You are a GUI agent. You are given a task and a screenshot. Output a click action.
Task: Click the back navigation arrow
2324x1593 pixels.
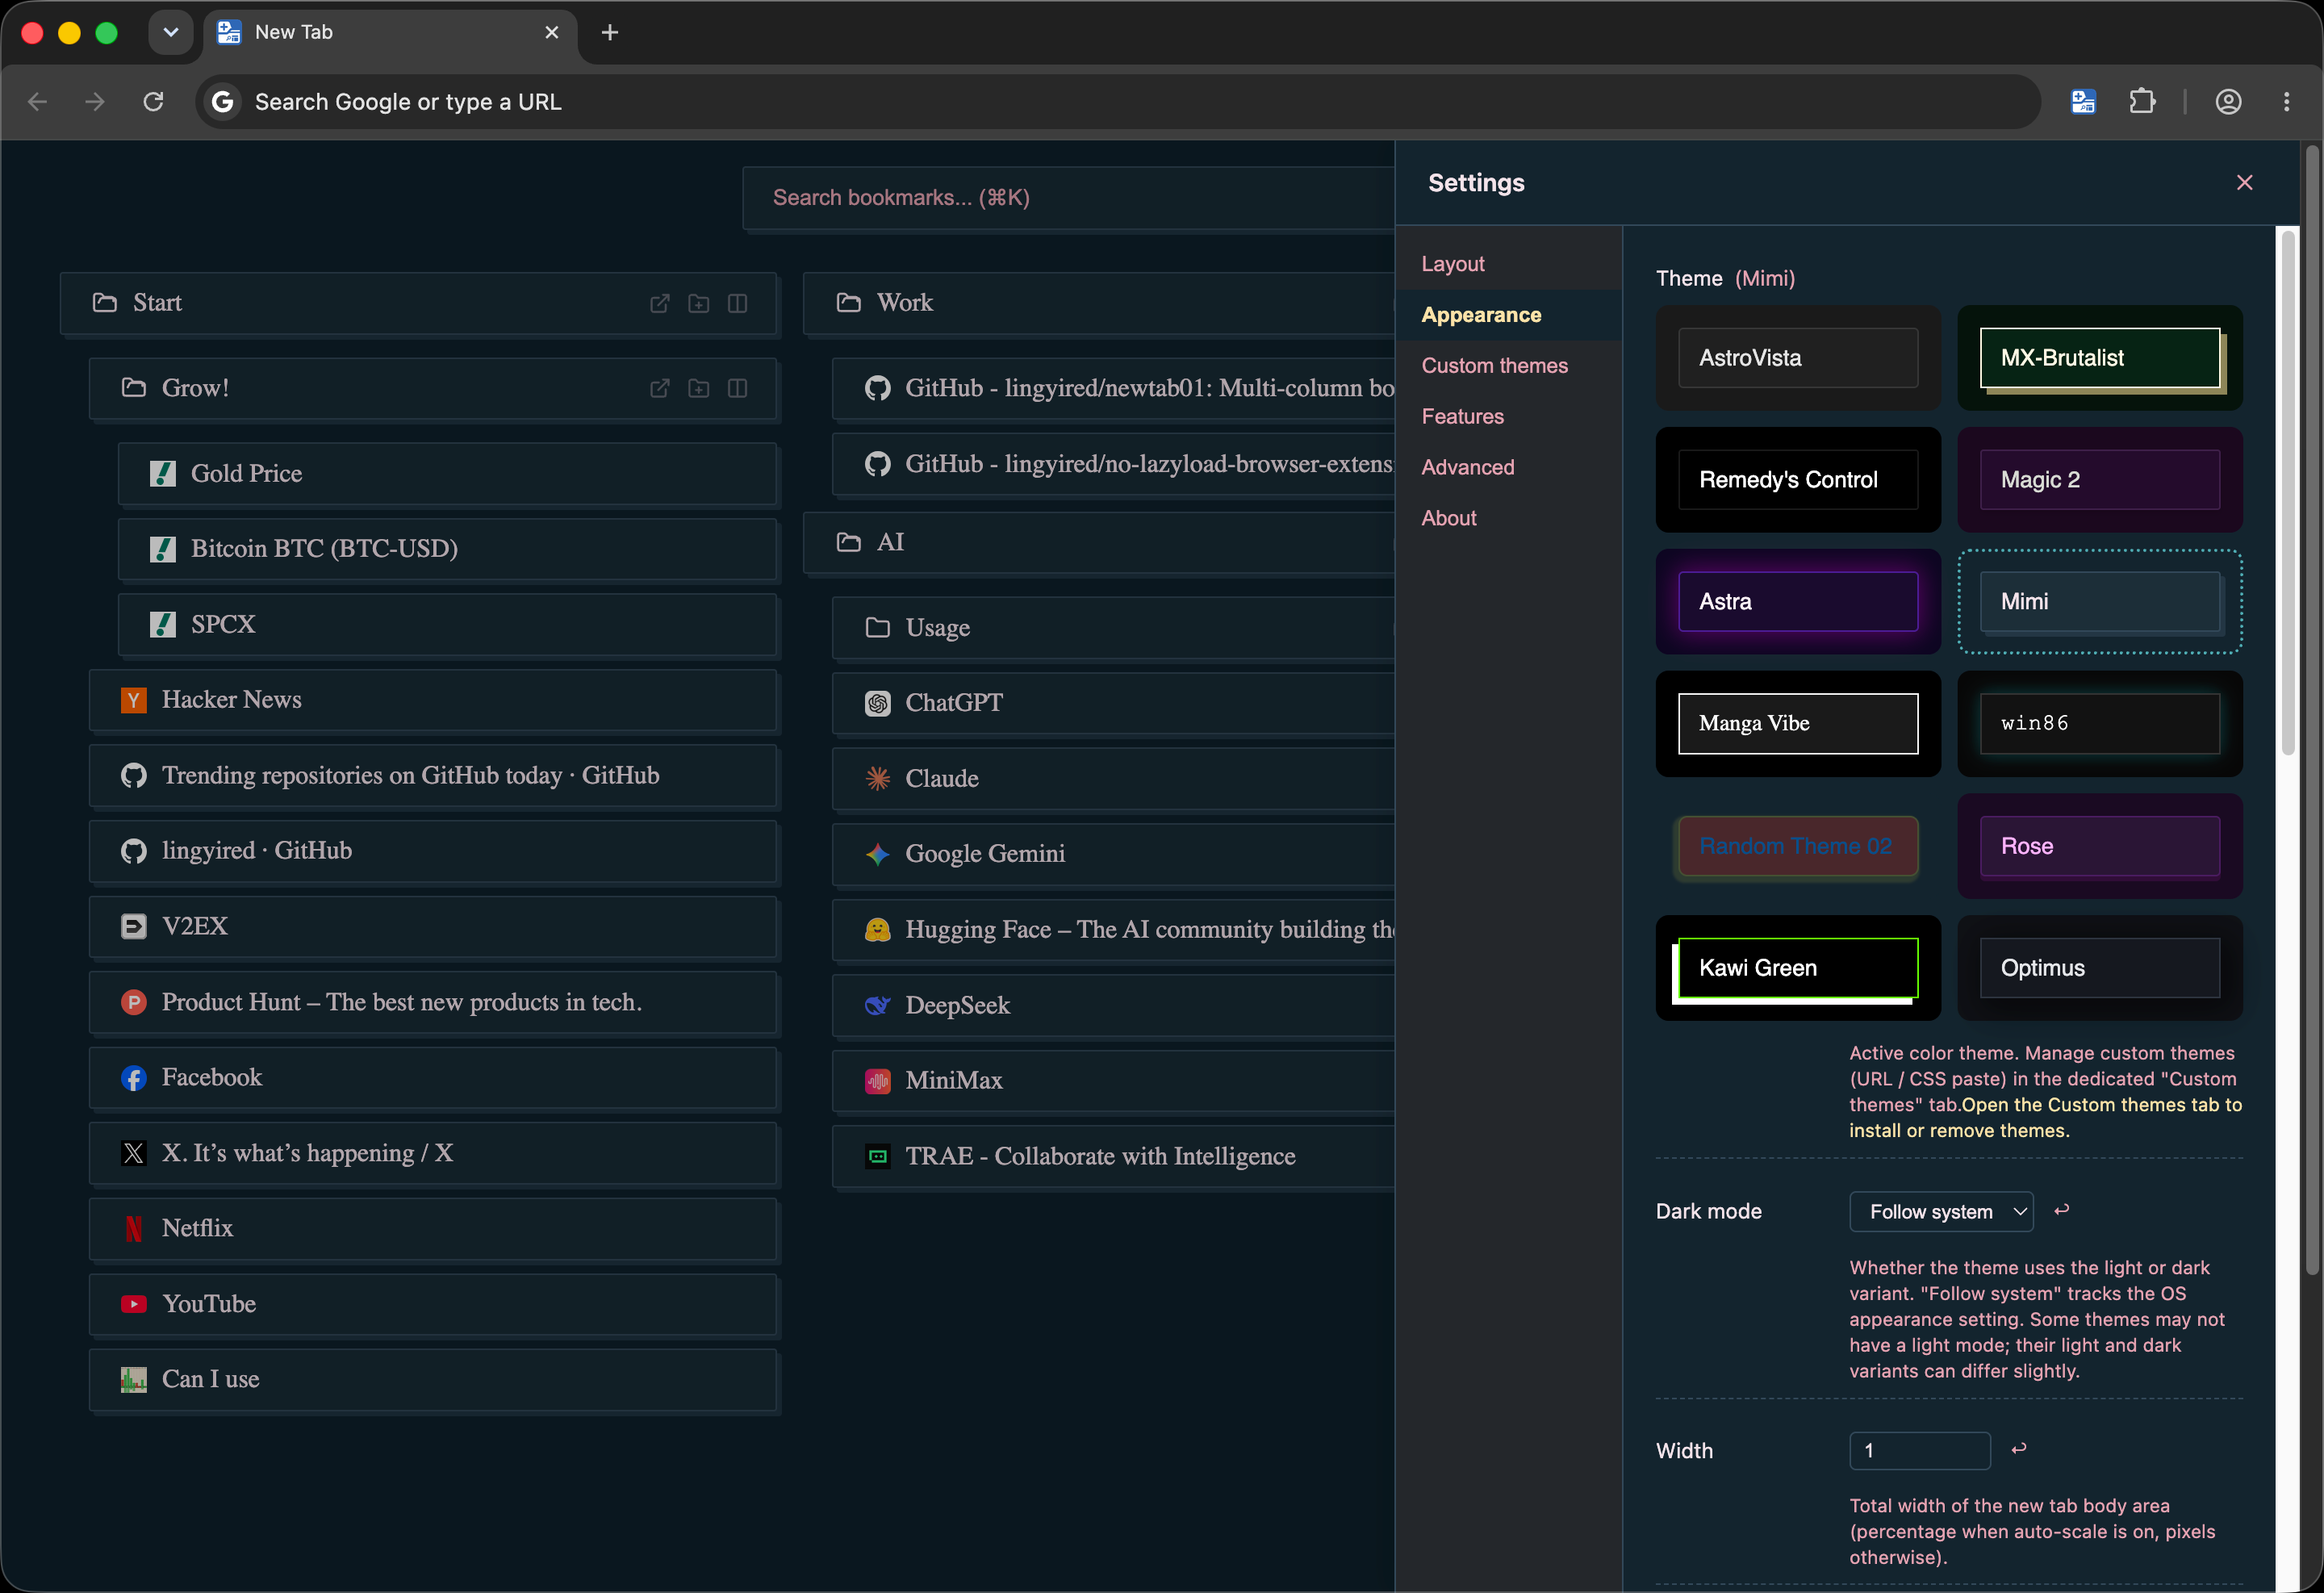38,101
